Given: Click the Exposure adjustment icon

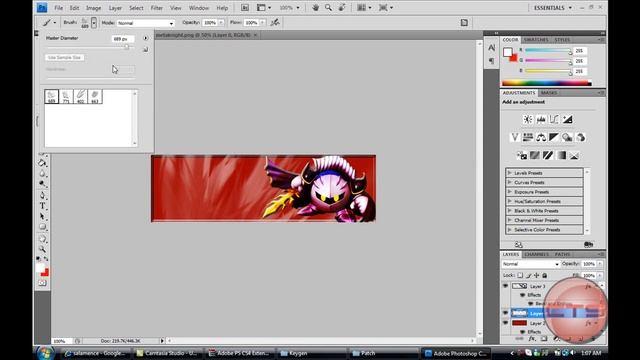Looking at the screenshot, I should [x=567, y=119].
